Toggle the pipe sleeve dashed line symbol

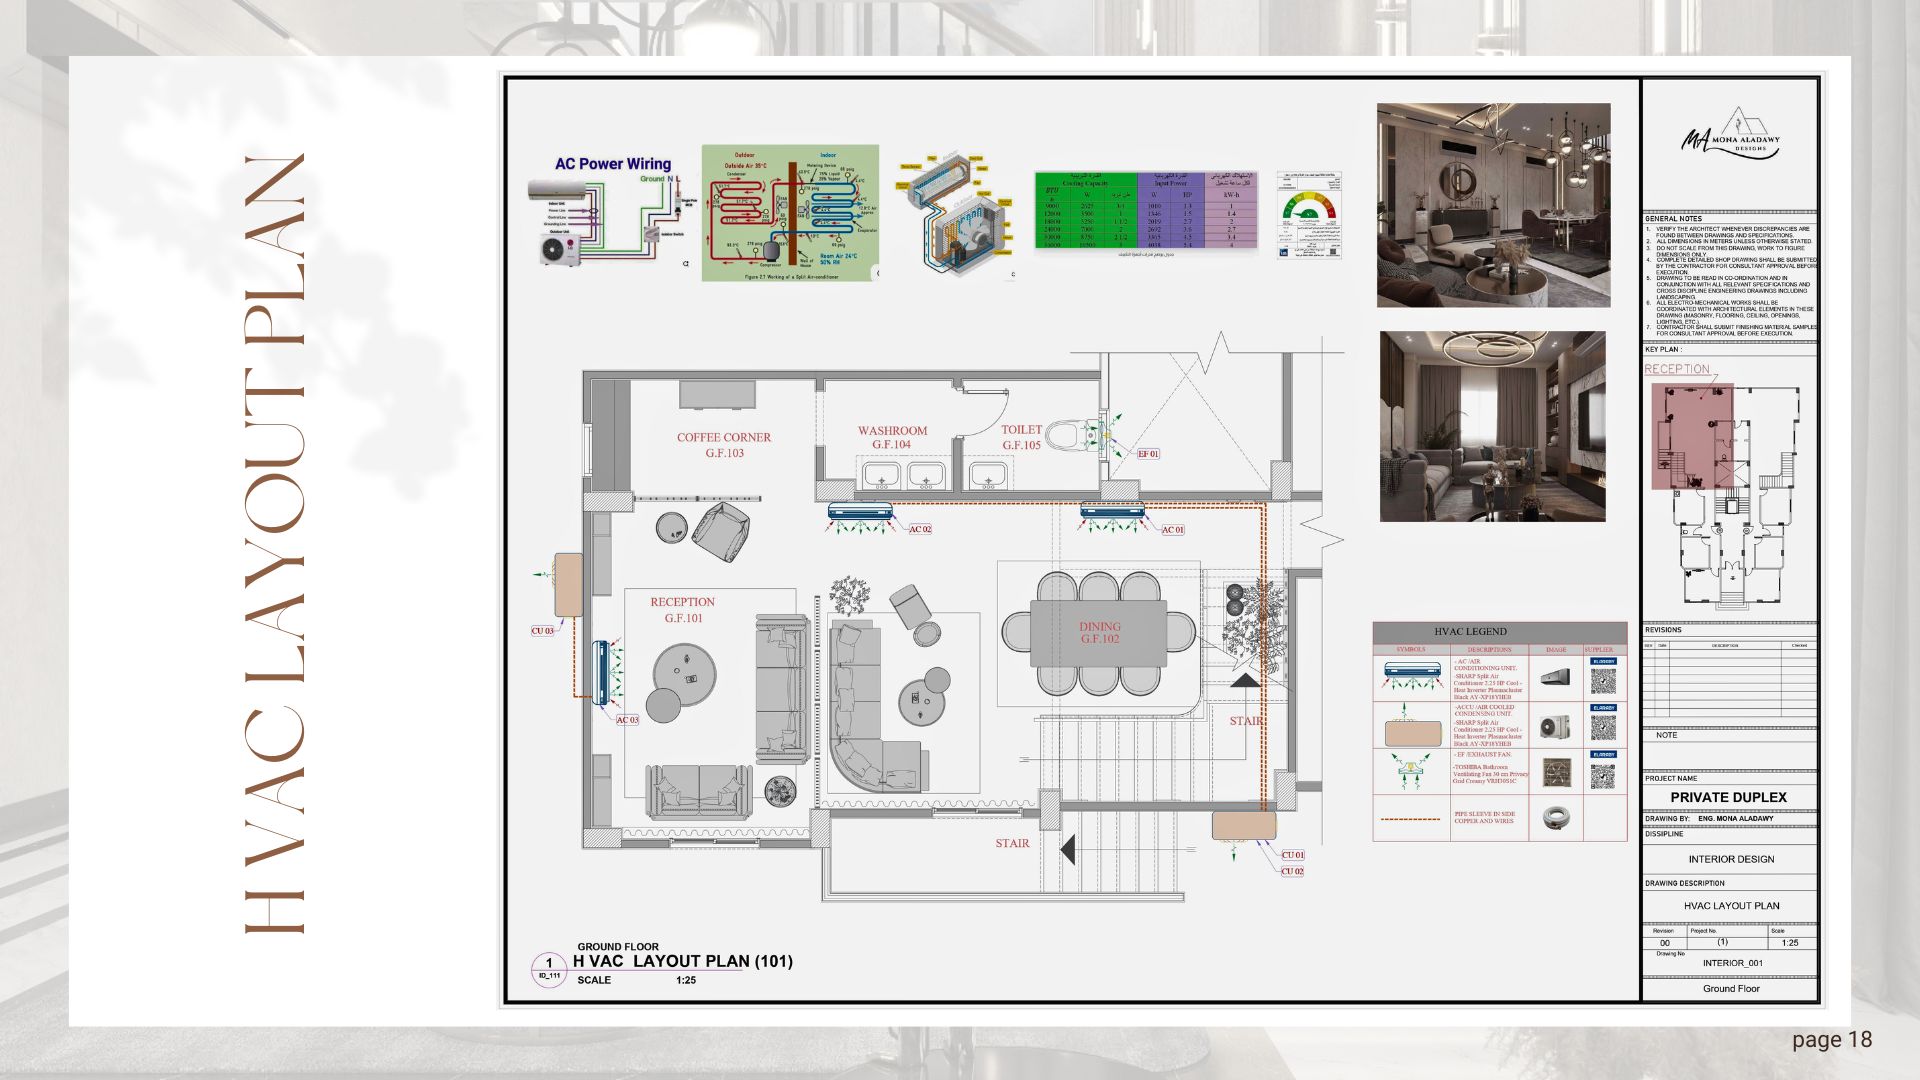pos(1410,819)
